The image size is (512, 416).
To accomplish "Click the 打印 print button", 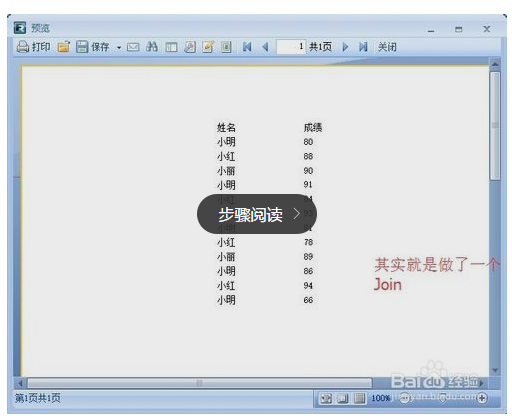I will click(33, 47).
